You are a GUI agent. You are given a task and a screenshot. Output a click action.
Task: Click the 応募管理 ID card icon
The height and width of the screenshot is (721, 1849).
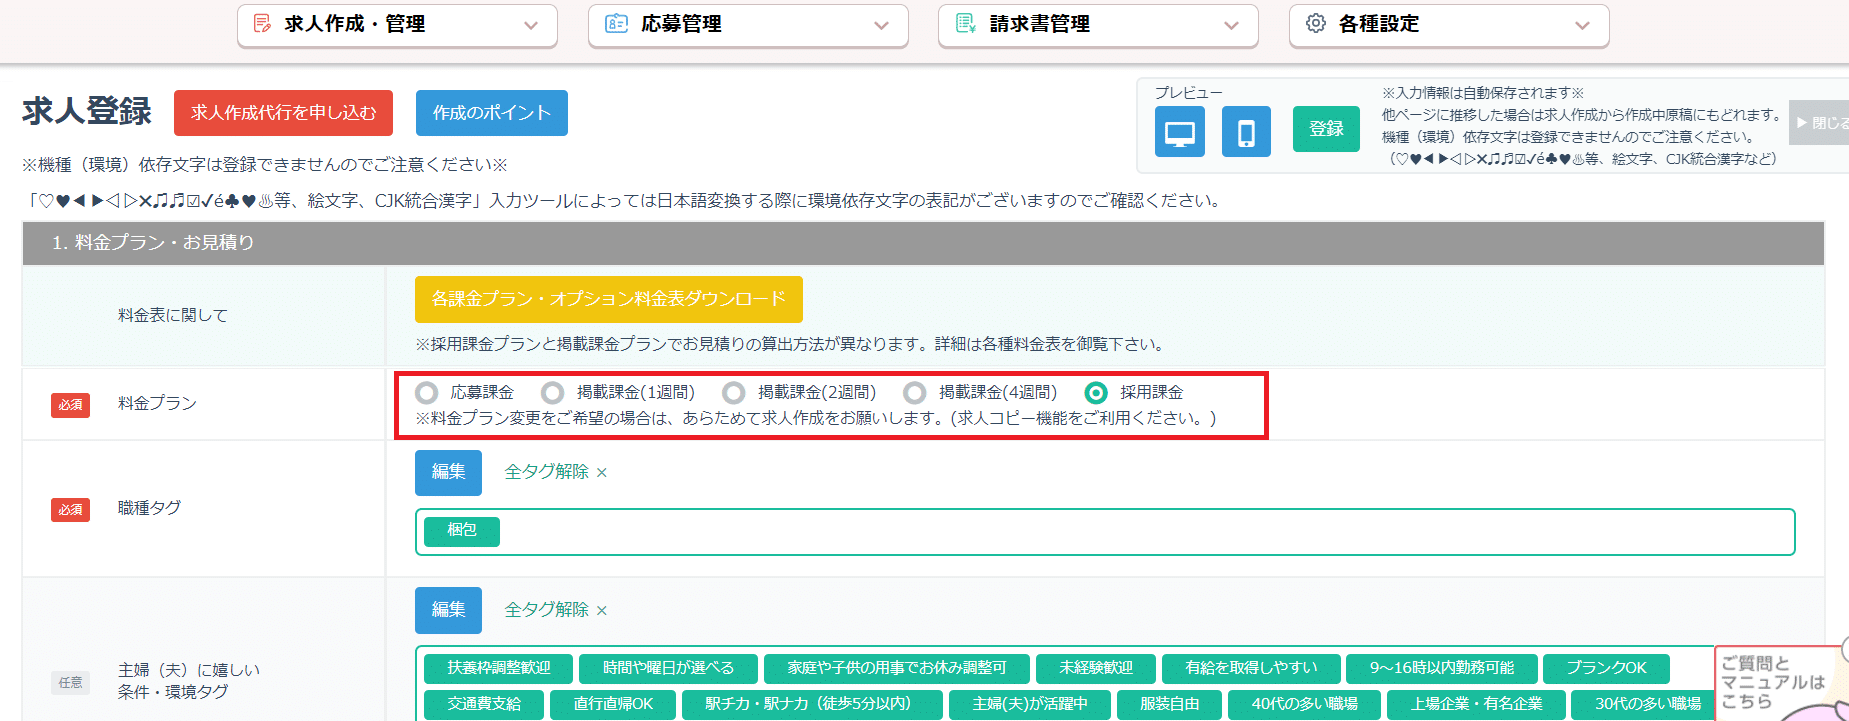[616, 24]
